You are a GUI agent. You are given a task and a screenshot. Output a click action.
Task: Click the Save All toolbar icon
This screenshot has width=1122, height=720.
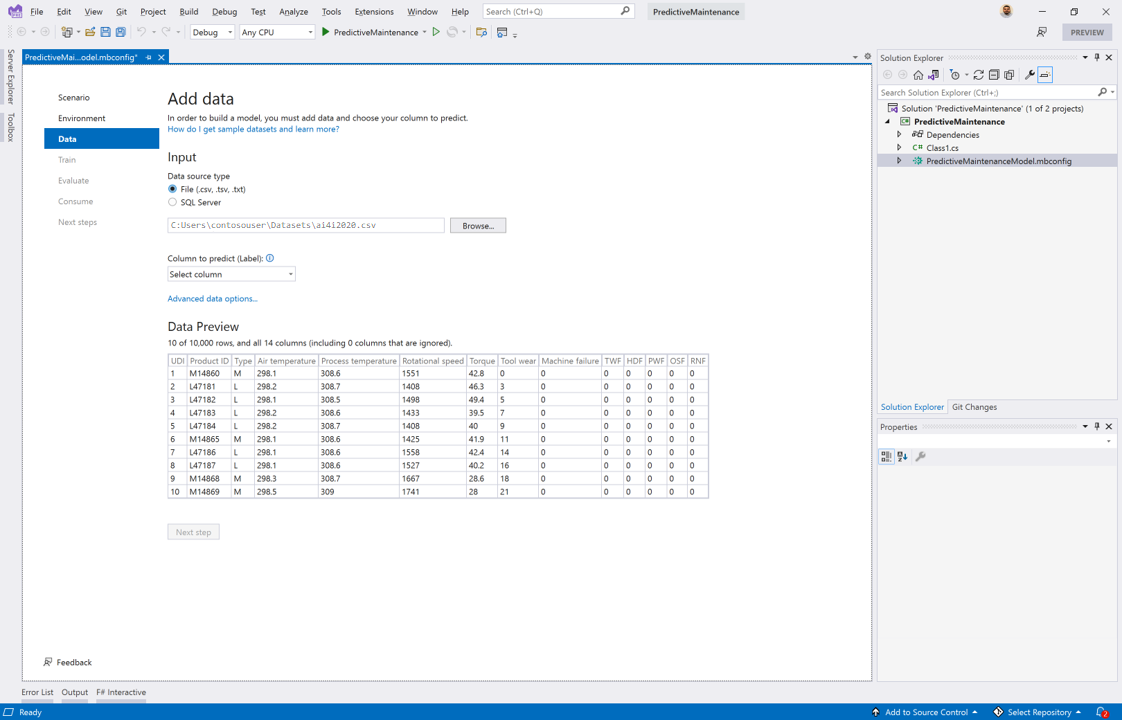pos(121,32)
